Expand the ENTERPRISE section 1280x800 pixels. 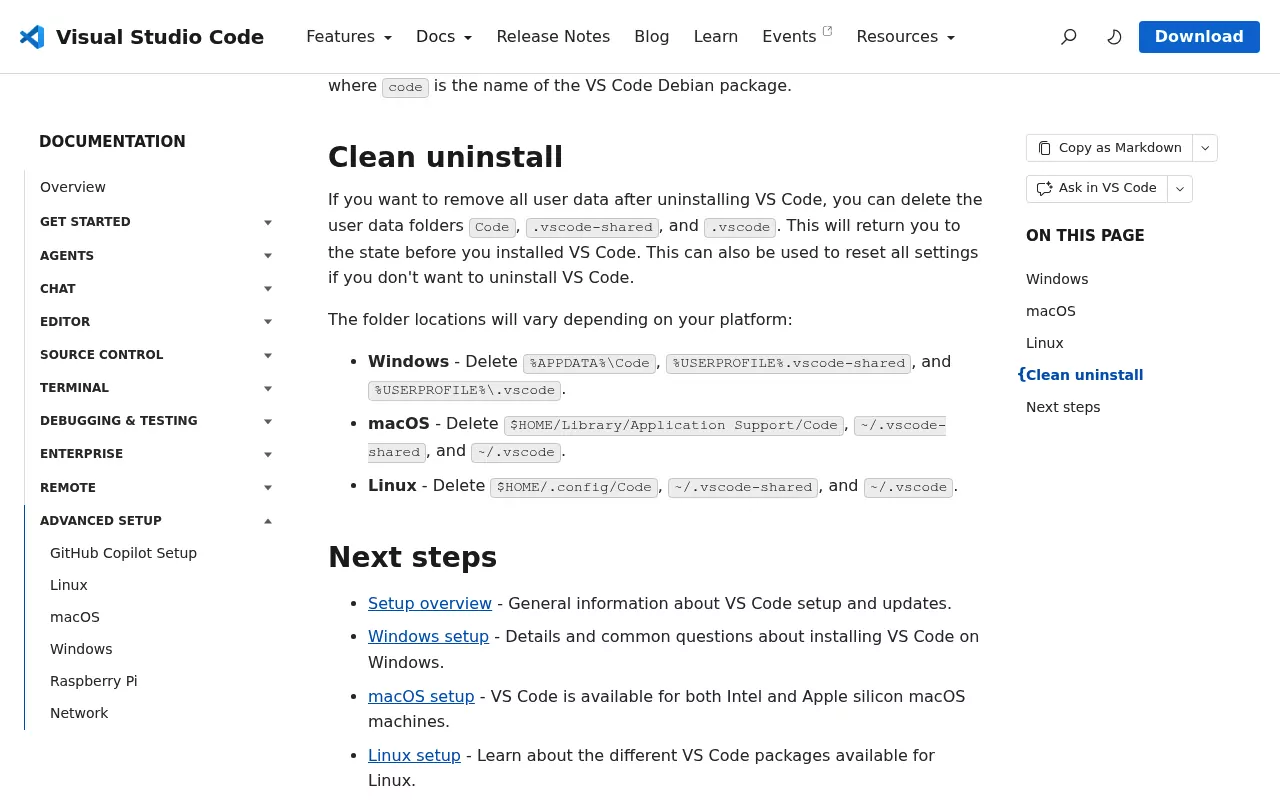pos(156,454)
